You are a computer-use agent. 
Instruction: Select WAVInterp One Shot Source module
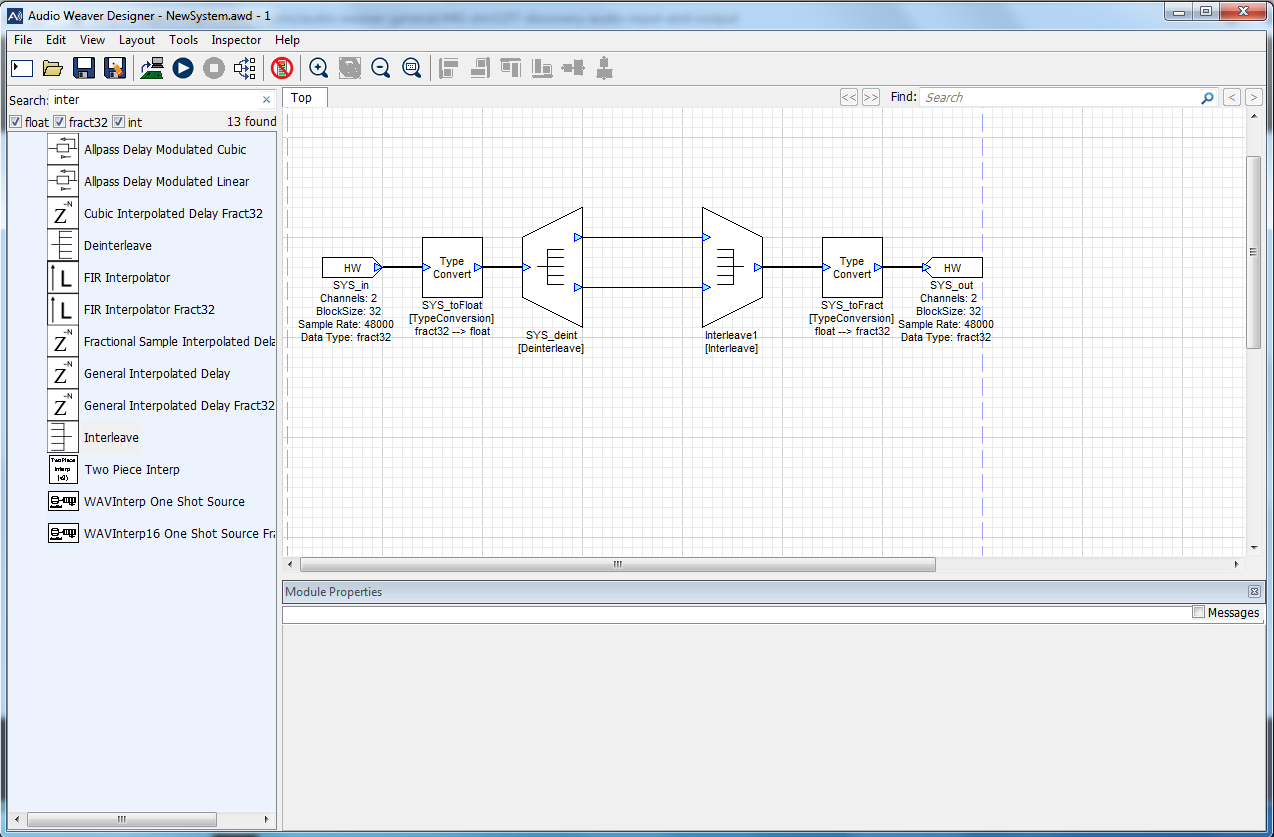[162, 502]
